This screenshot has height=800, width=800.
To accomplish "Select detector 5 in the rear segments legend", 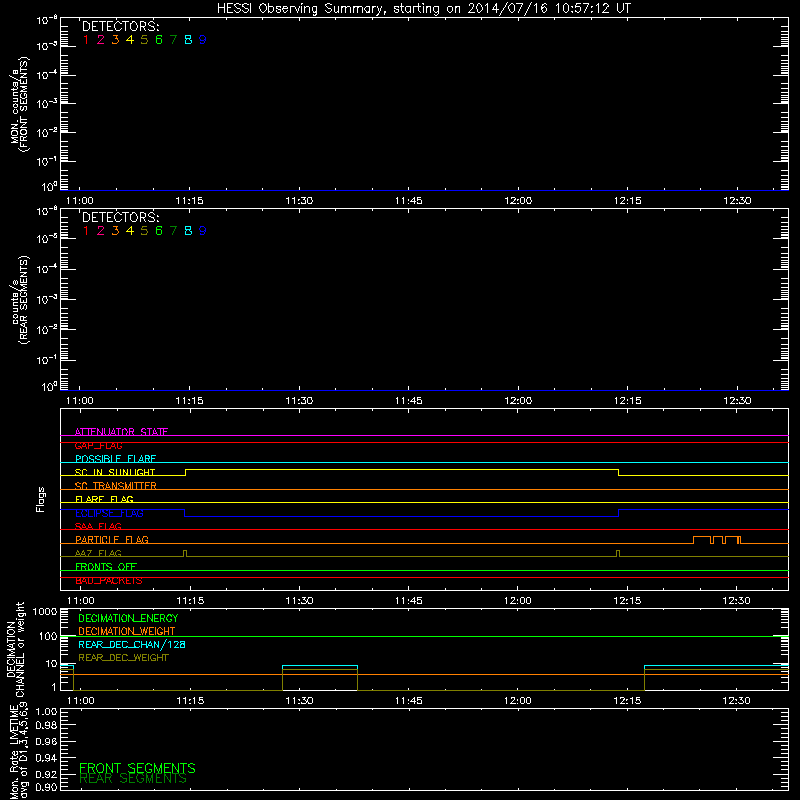I will [144, 231].
